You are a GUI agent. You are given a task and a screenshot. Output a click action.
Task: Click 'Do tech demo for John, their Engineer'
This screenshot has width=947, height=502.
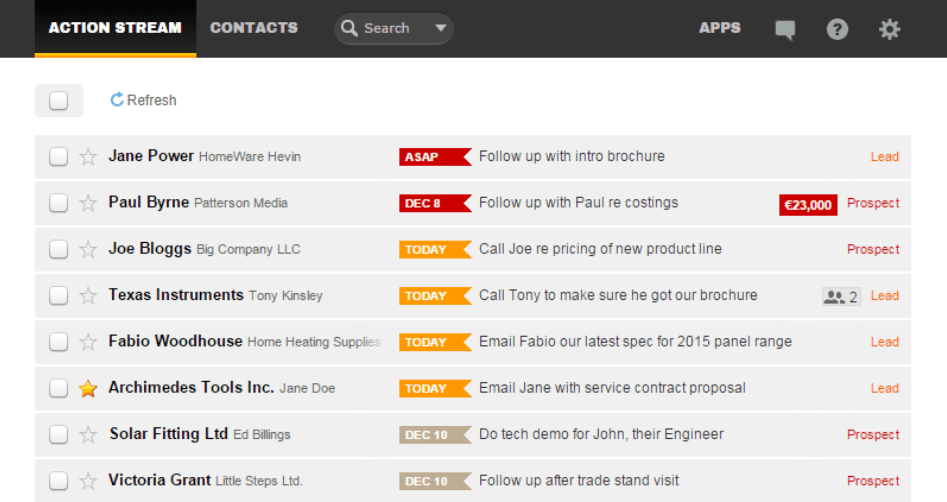pyautogui.click(x=601, y=434)
